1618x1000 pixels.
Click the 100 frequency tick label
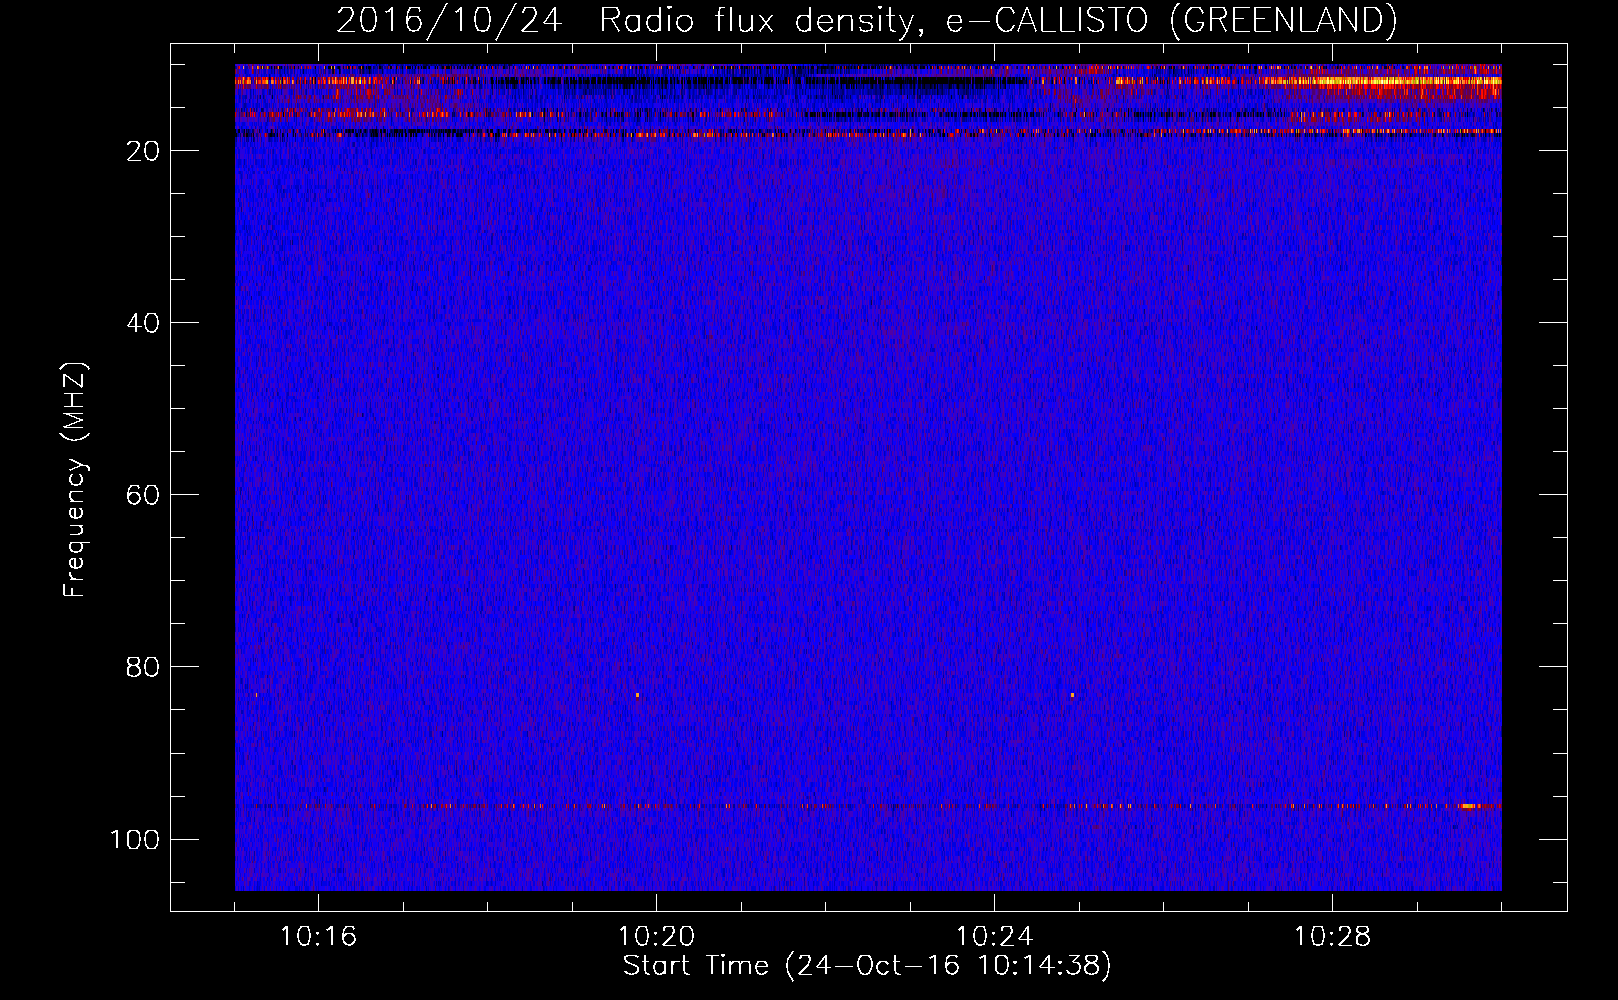(x=135, y=839)
